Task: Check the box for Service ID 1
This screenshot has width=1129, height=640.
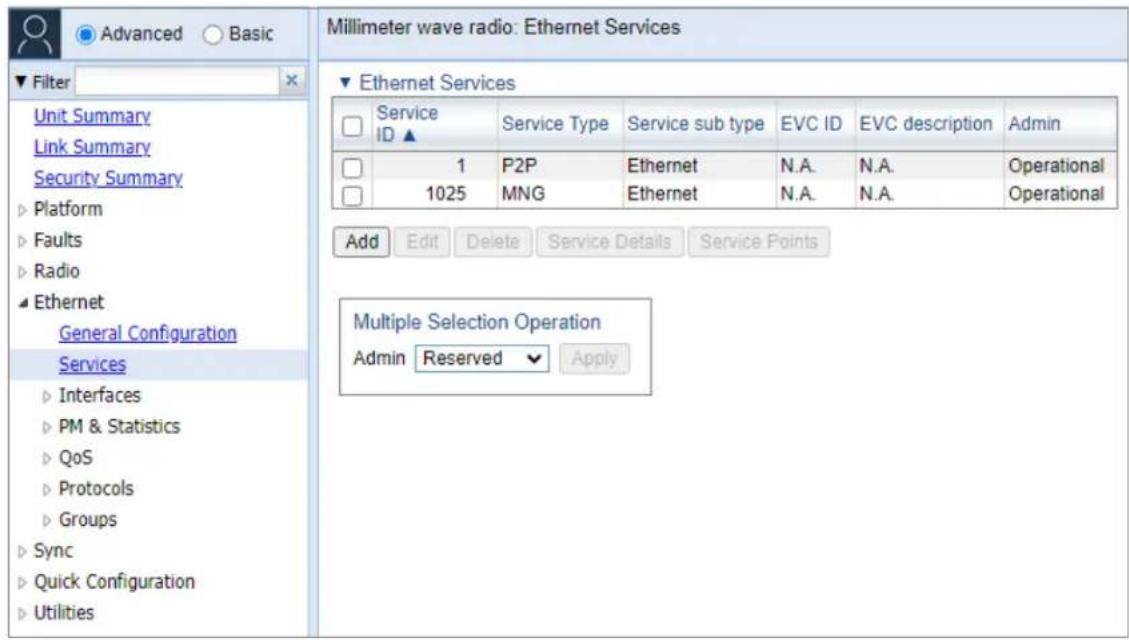Action: point(352,168)
